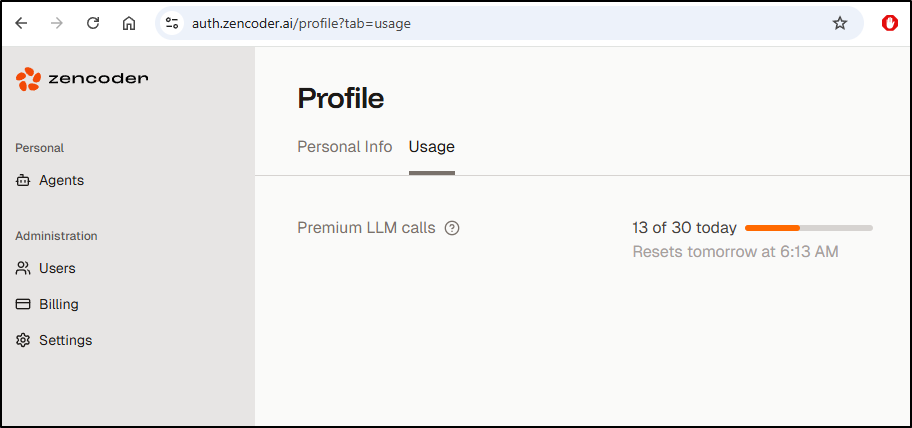Click the people icon beside Users

(x=23, y=268)
